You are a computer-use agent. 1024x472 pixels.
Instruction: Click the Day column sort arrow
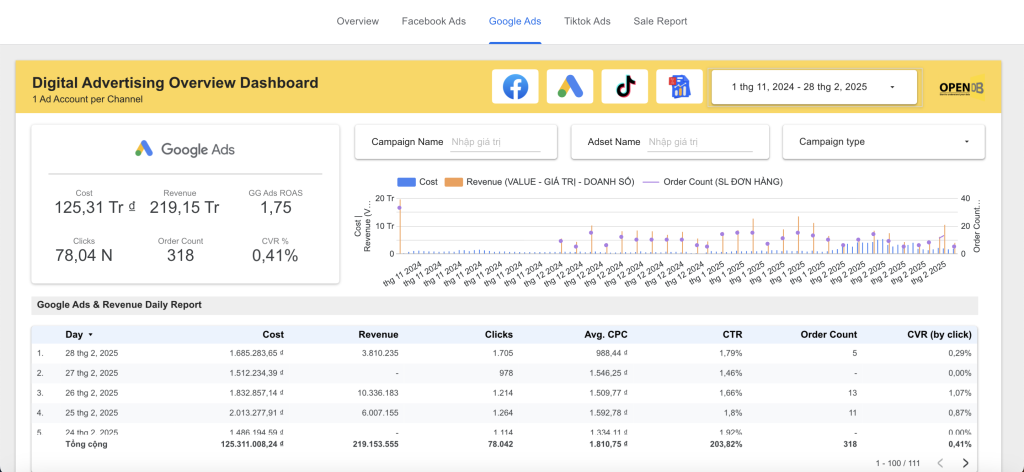(x=91, y=335)
